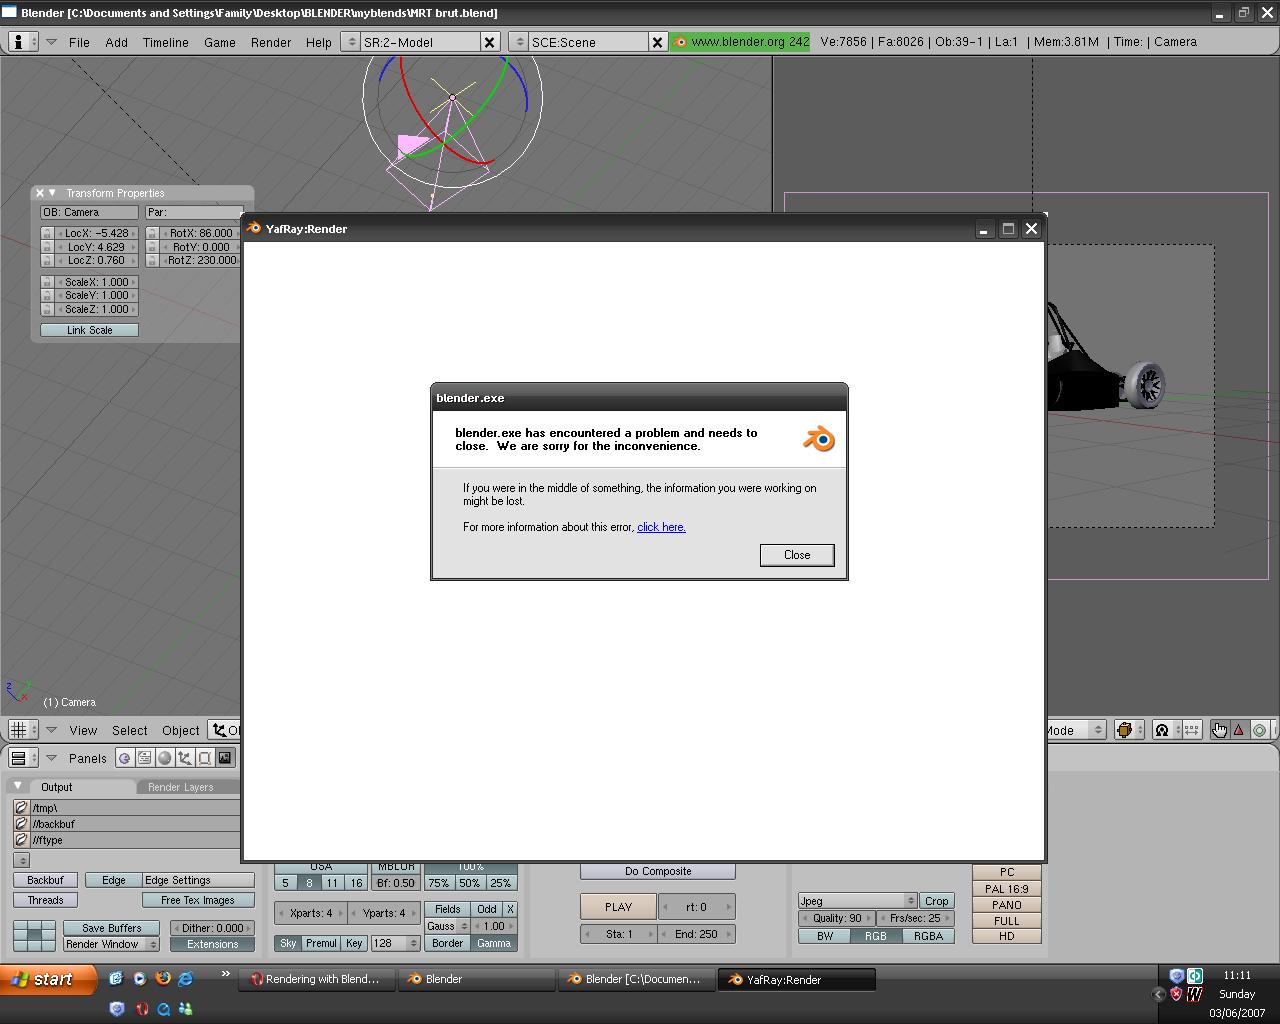
Task: Open the Object menu in 3D header
Action: pyautogui.click(x=181, y=731)
